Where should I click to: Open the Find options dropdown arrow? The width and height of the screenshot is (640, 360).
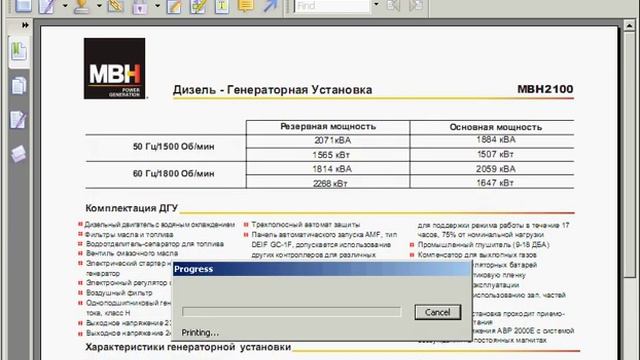[x=376, y=5]
